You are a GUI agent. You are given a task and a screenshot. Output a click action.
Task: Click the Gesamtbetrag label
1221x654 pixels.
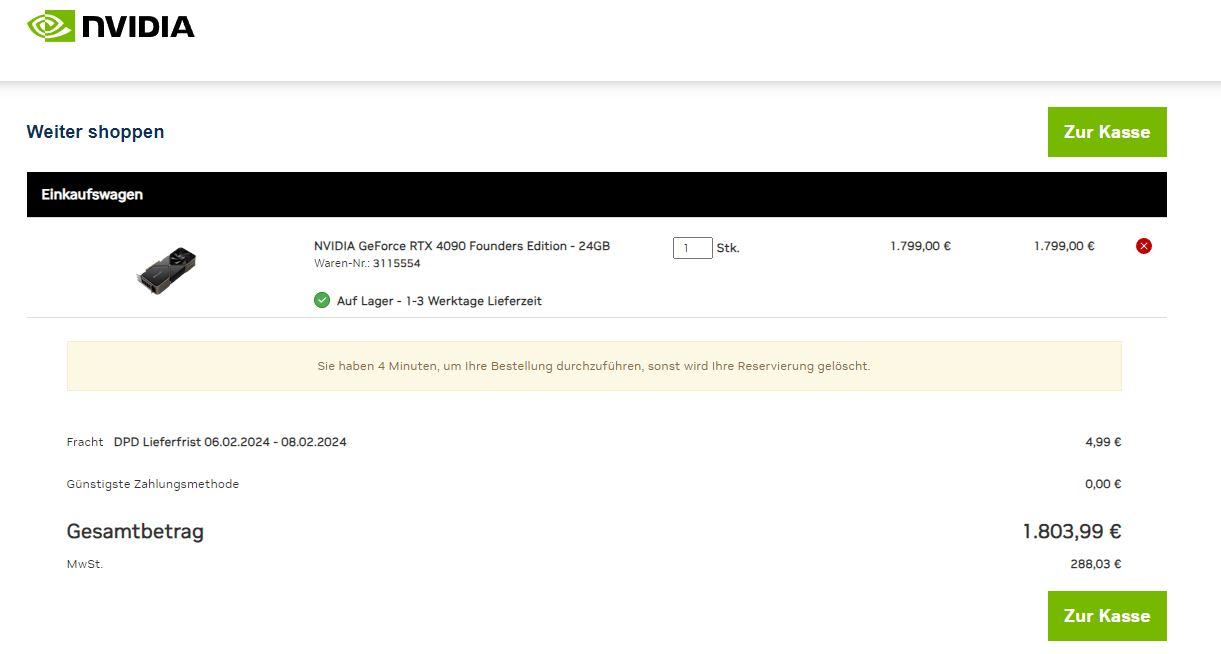click(135, 532)
